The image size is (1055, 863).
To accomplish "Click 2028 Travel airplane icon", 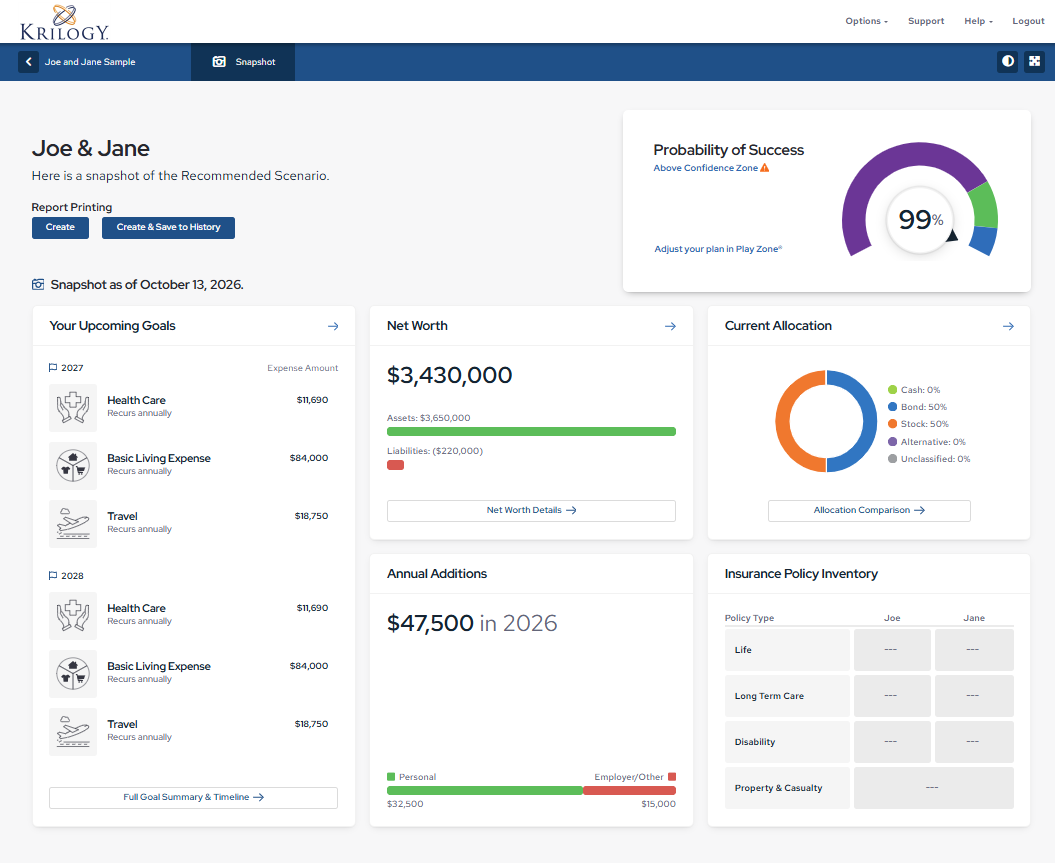I will 73,731.
